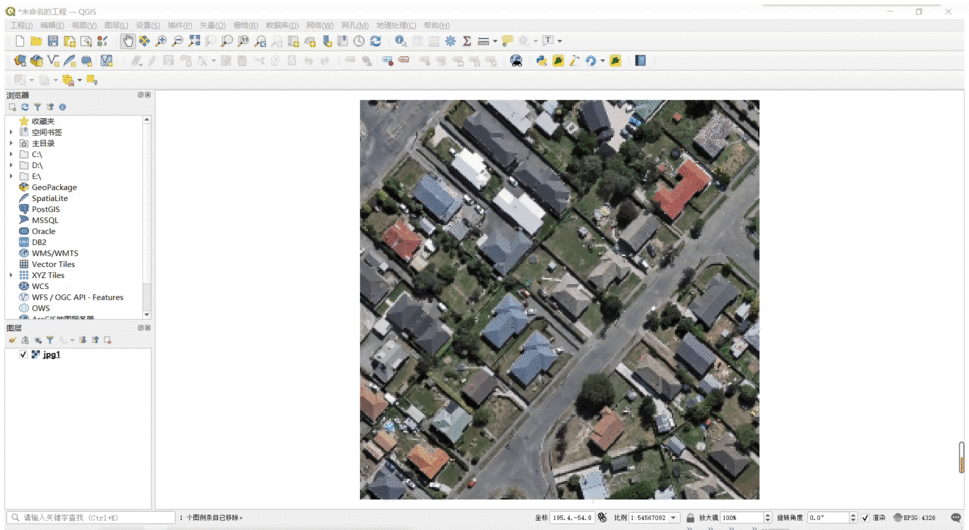Open EPSG:4326 CRS settings
Viewport: 969px width, 530px height.
point(914,518)
